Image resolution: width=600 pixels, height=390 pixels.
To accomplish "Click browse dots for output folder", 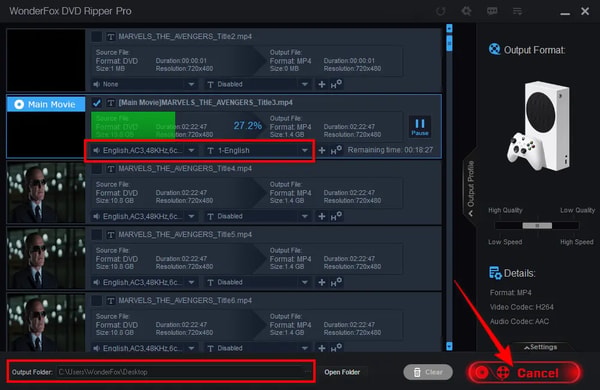I will click(x=308, y=372).
